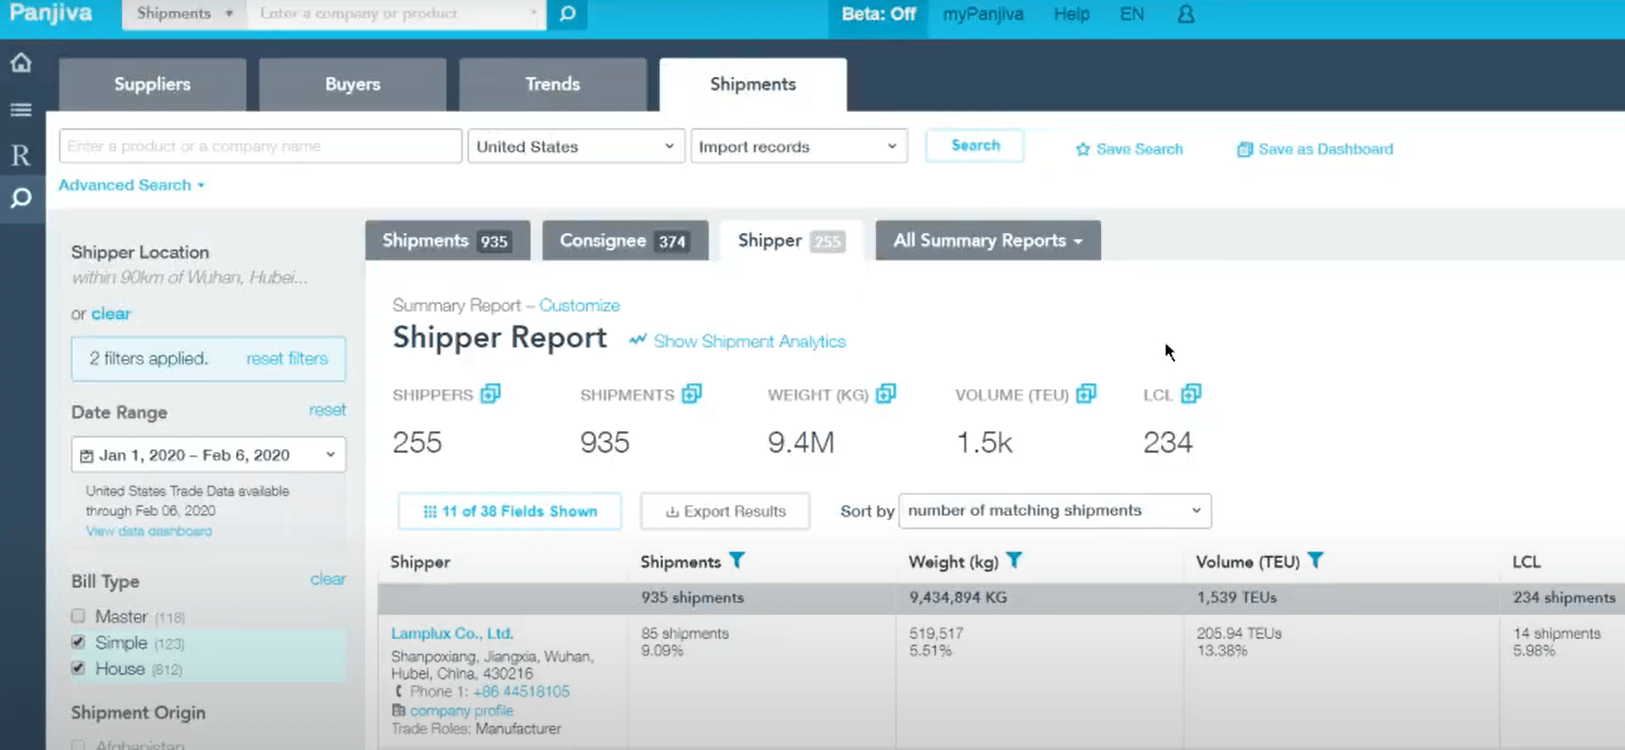The height and width of the screenshot is (750, 1625).
Task: Switch to the Trends tab
Action: [553, 84]
